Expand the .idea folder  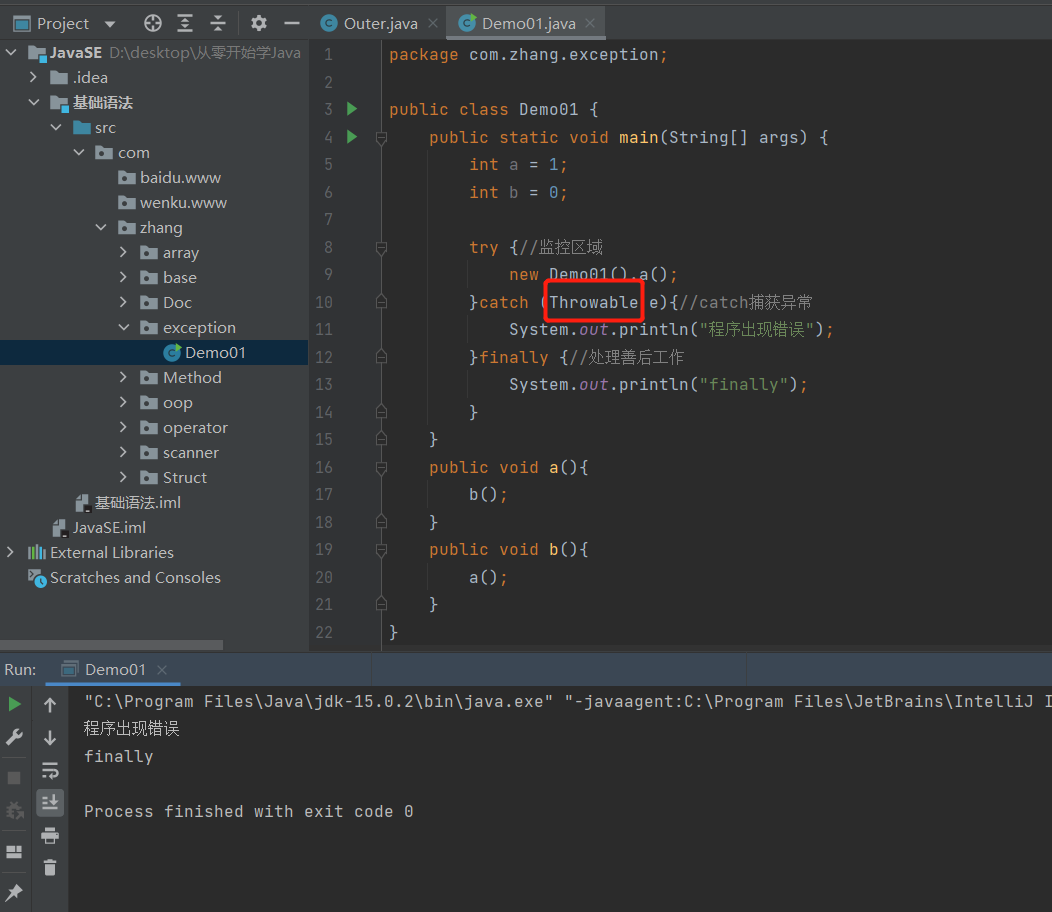click(34, 77)
